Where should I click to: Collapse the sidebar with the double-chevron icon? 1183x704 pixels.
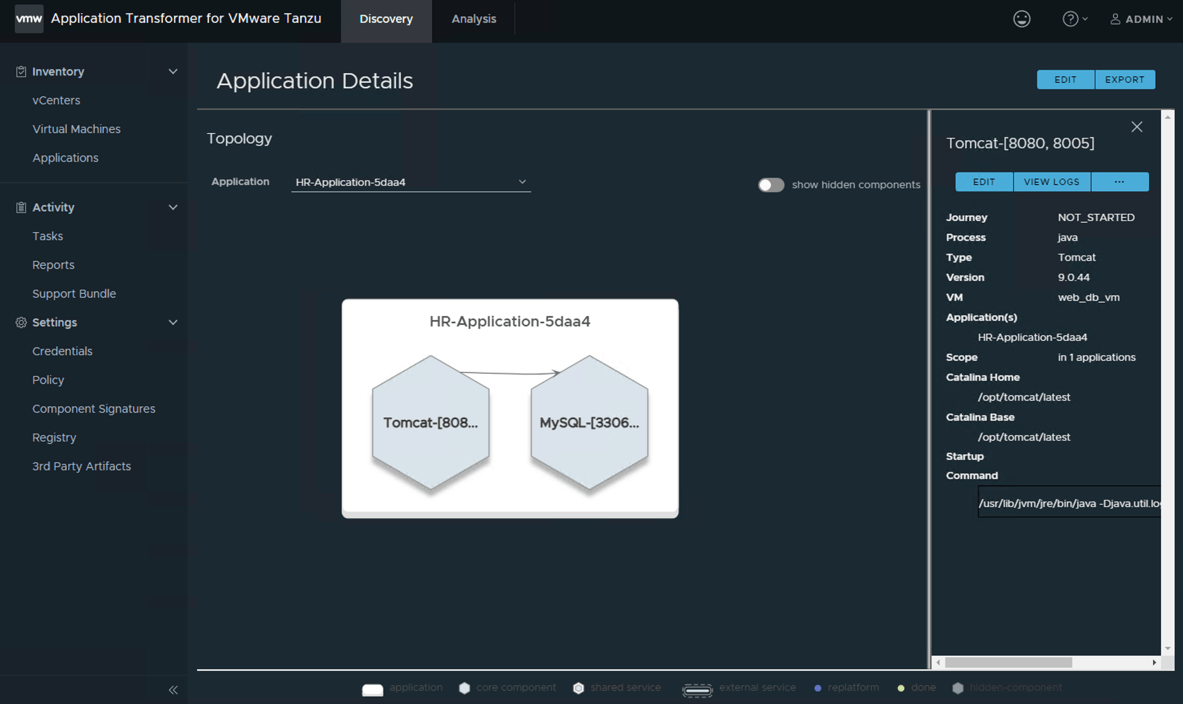coord(172,689)
